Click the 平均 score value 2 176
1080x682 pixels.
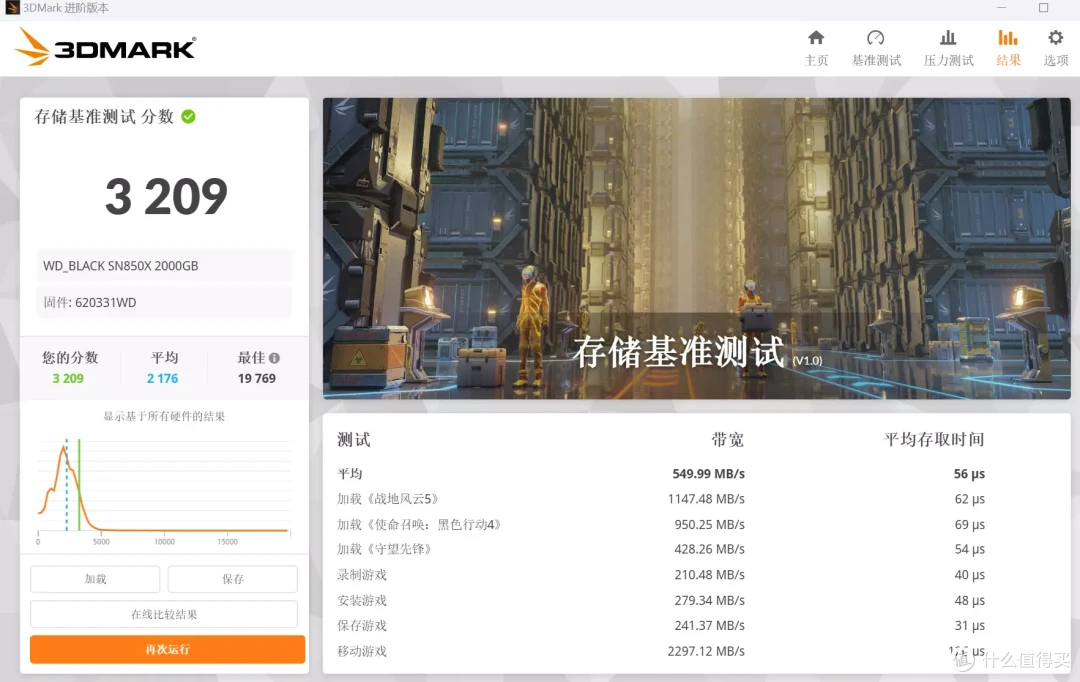(x=163, y=378)
